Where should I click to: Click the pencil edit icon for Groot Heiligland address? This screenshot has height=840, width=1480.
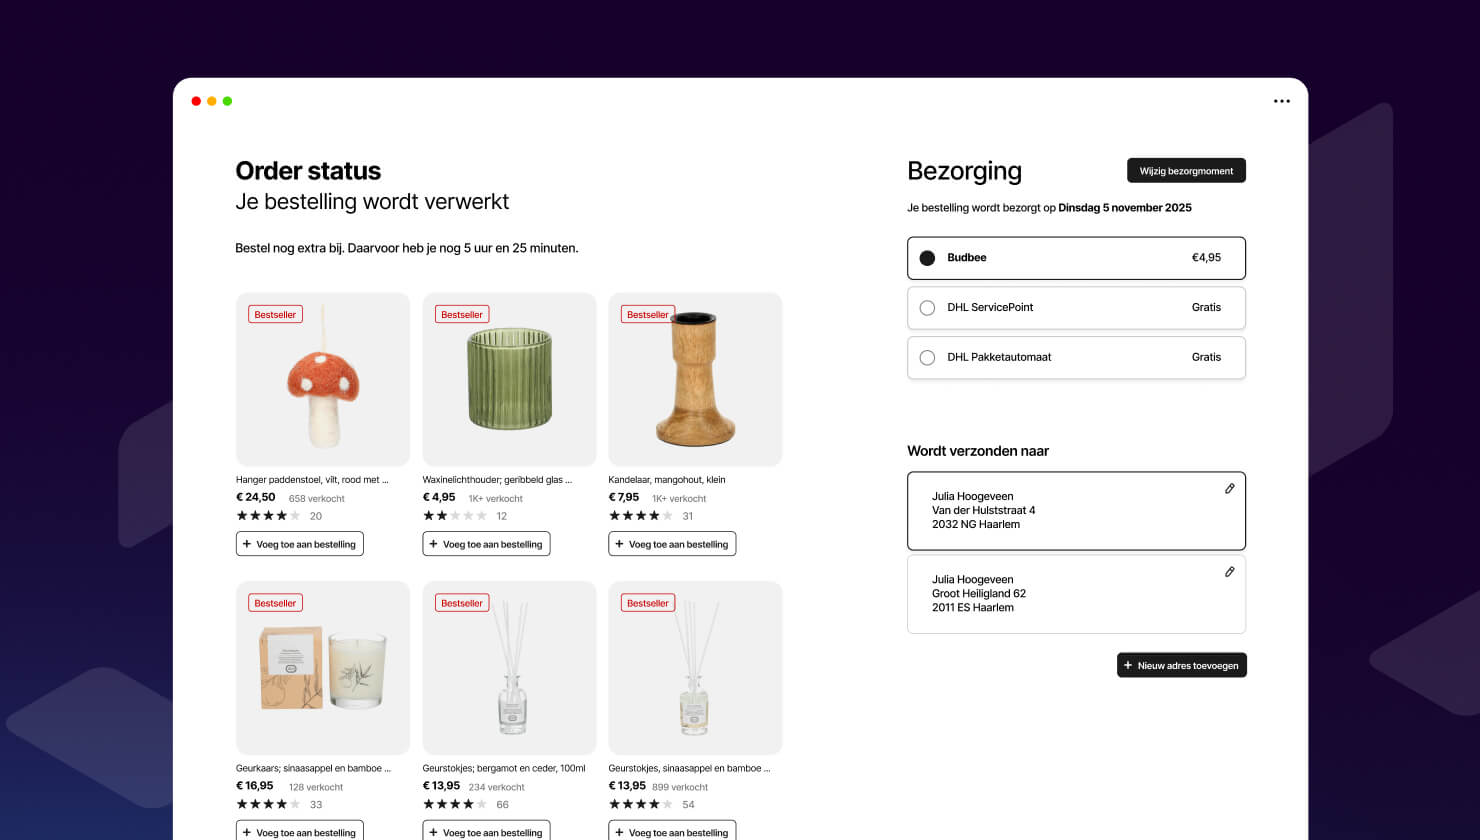click(1230, 572)
